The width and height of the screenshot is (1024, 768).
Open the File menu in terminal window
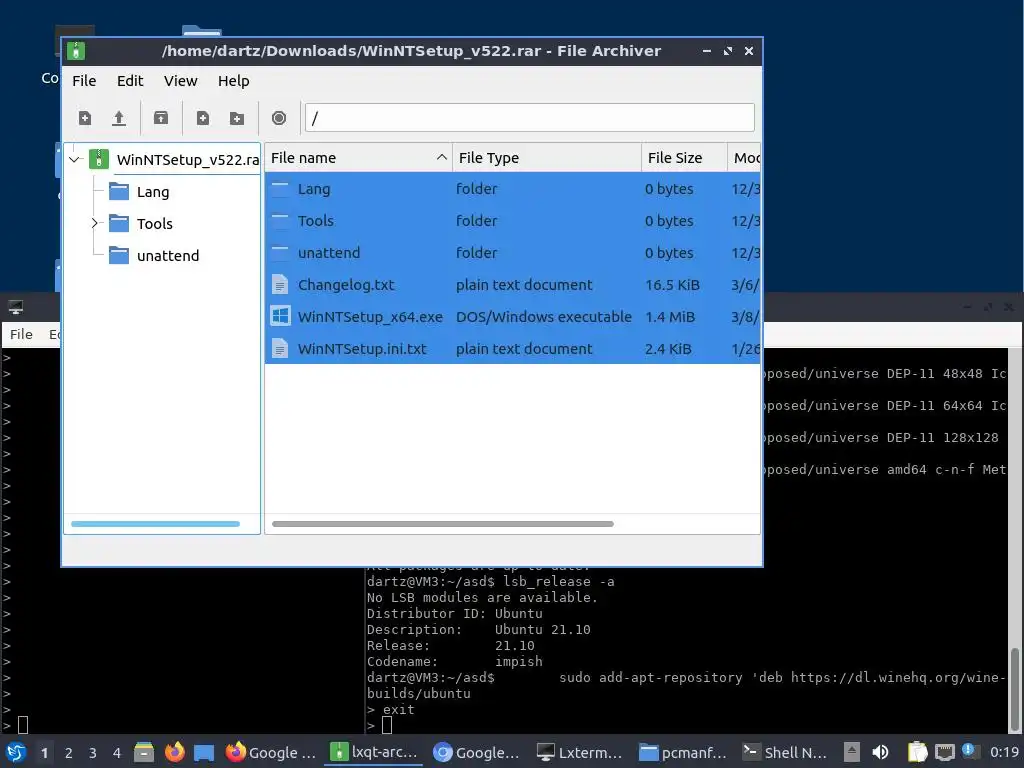coord(21,334)
